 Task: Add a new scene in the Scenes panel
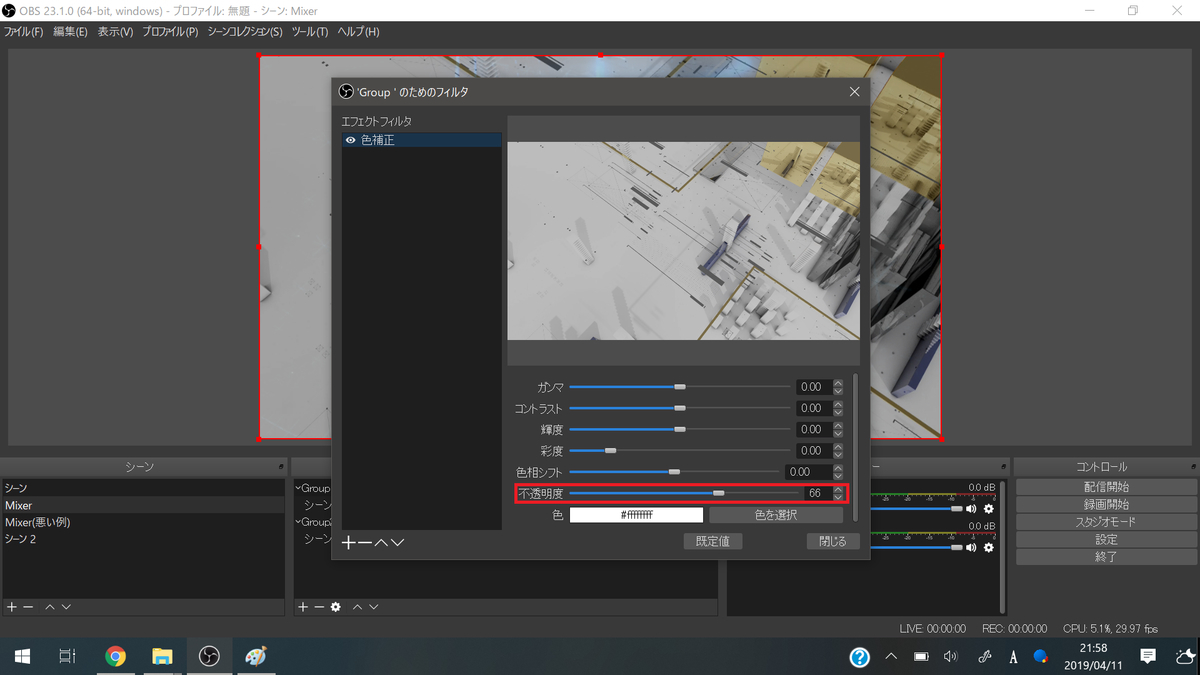[12, 607]
